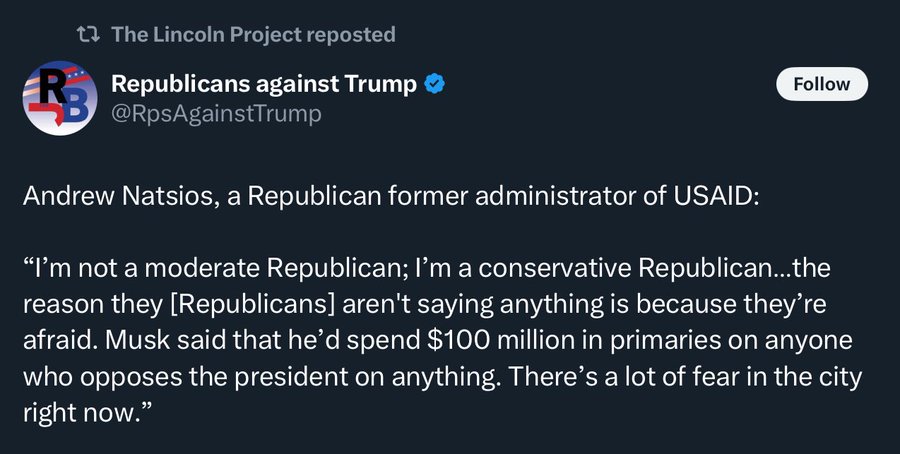900x454 pixels.
Task: Click the blue B in the profile logo
Action: coord(75,107)
